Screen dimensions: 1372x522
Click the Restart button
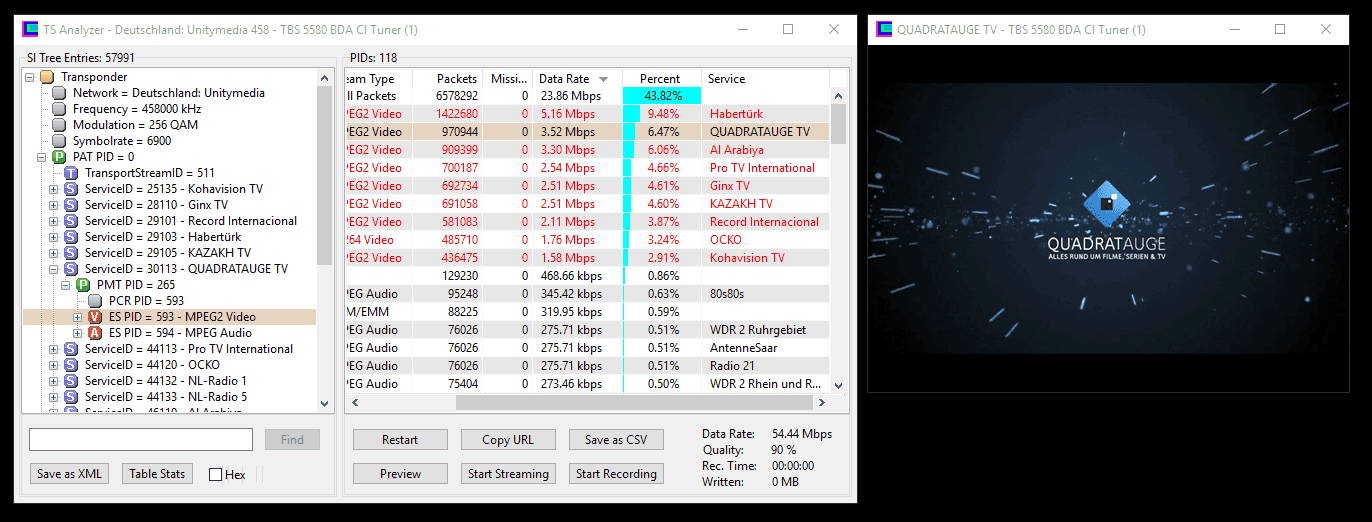(400, 440)
